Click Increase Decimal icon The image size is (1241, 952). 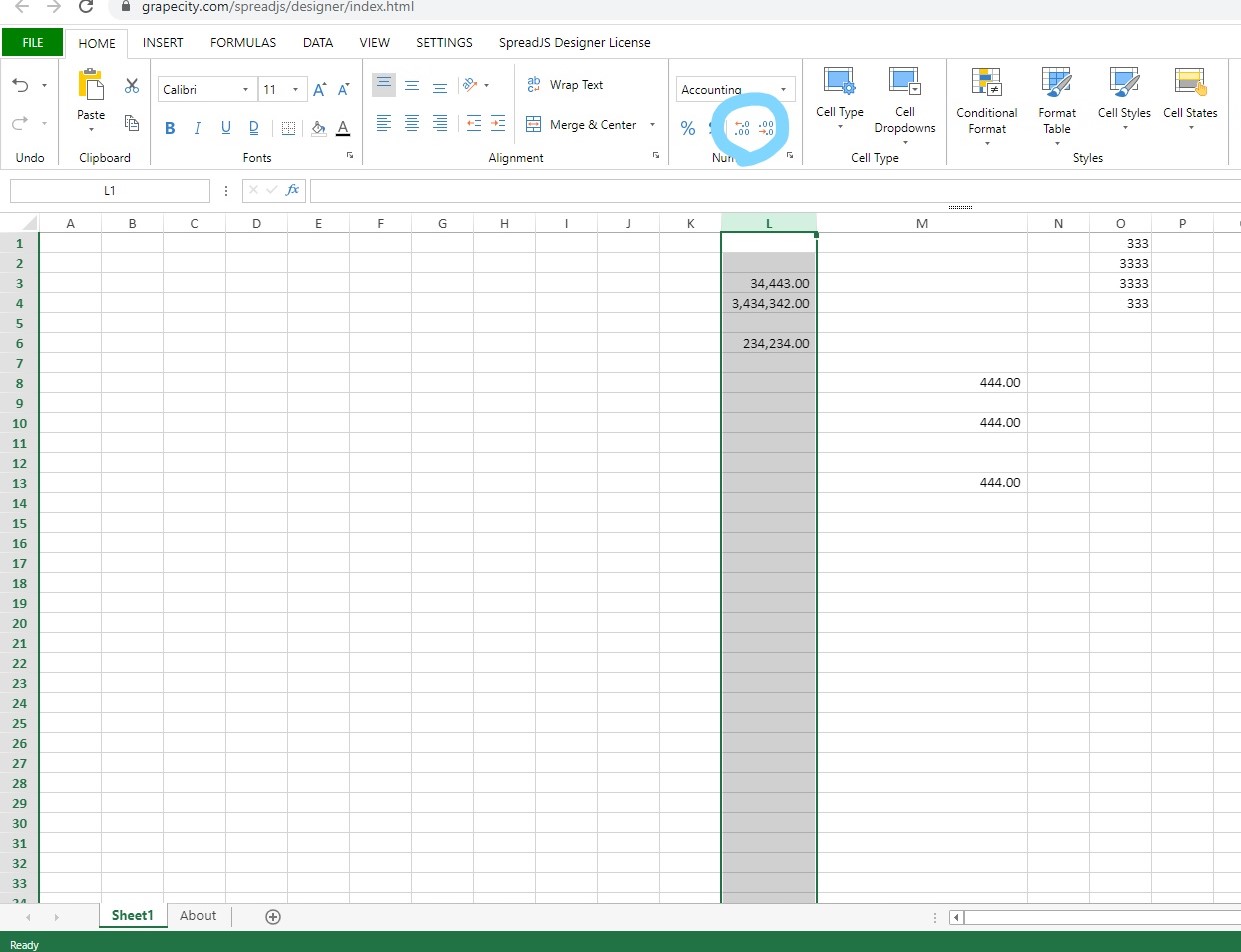tap(742, 128)
